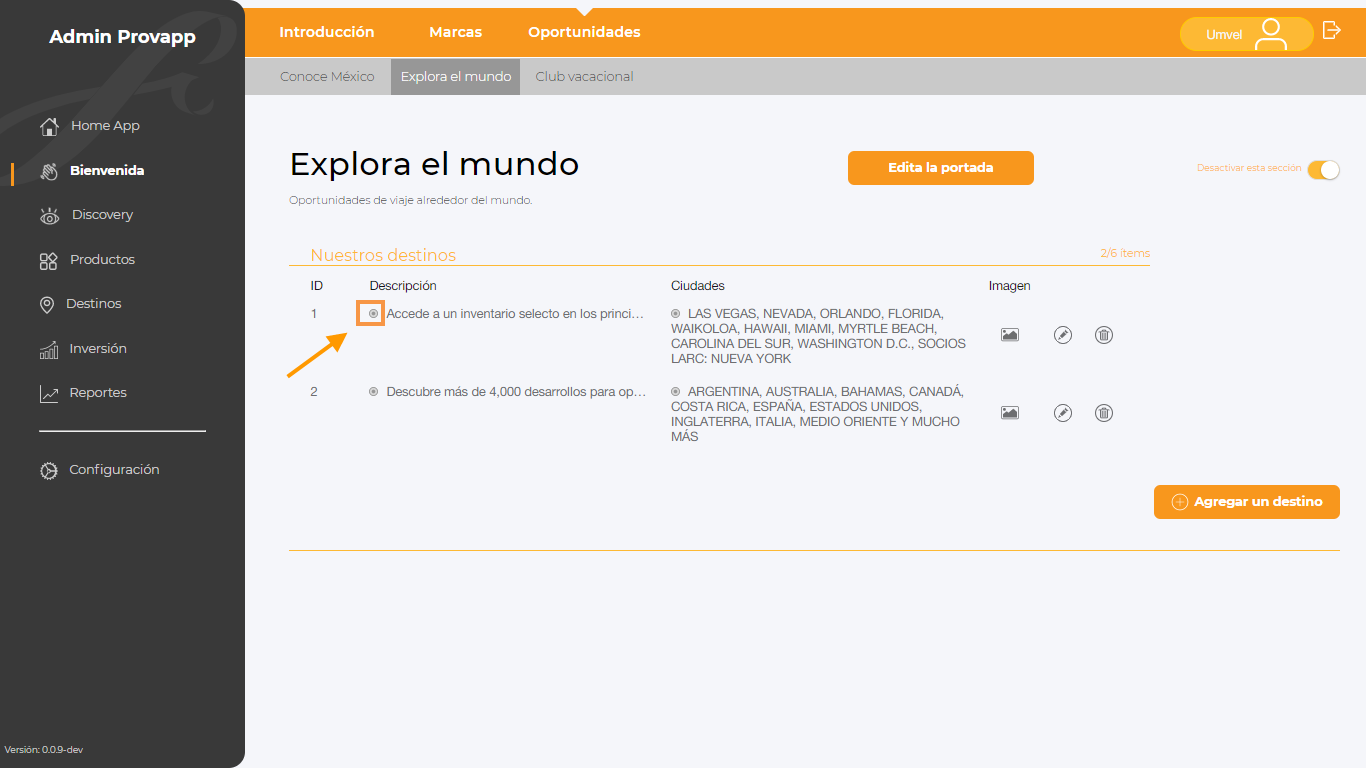Switch to the Marcas top tab
1366x768 pixels.
click(456, 32)
